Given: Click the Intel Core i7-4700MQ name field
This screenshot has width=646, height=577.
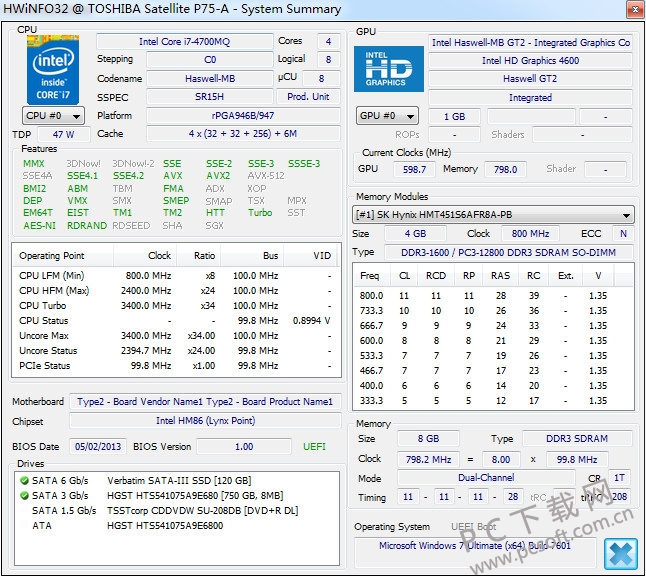Looking at the screenshot, I should (x=185, y=42).
